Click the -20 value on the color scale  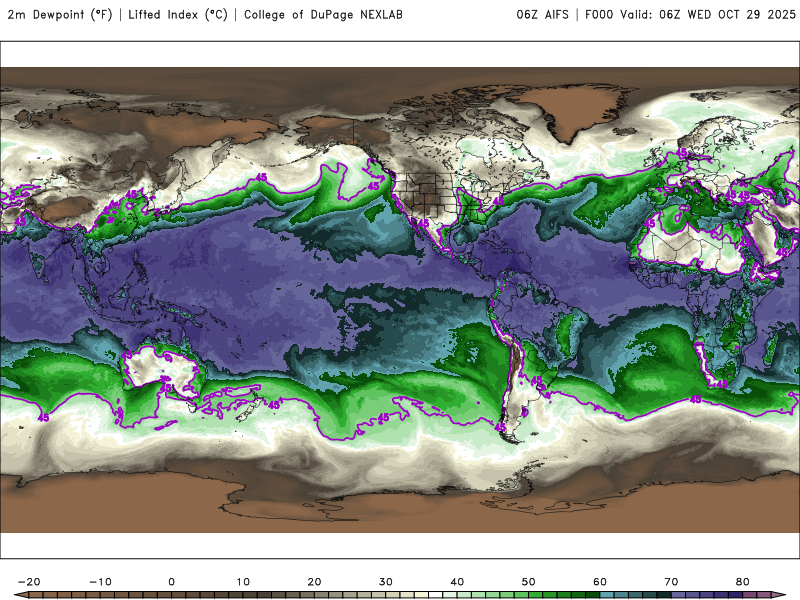pos(29,582)
